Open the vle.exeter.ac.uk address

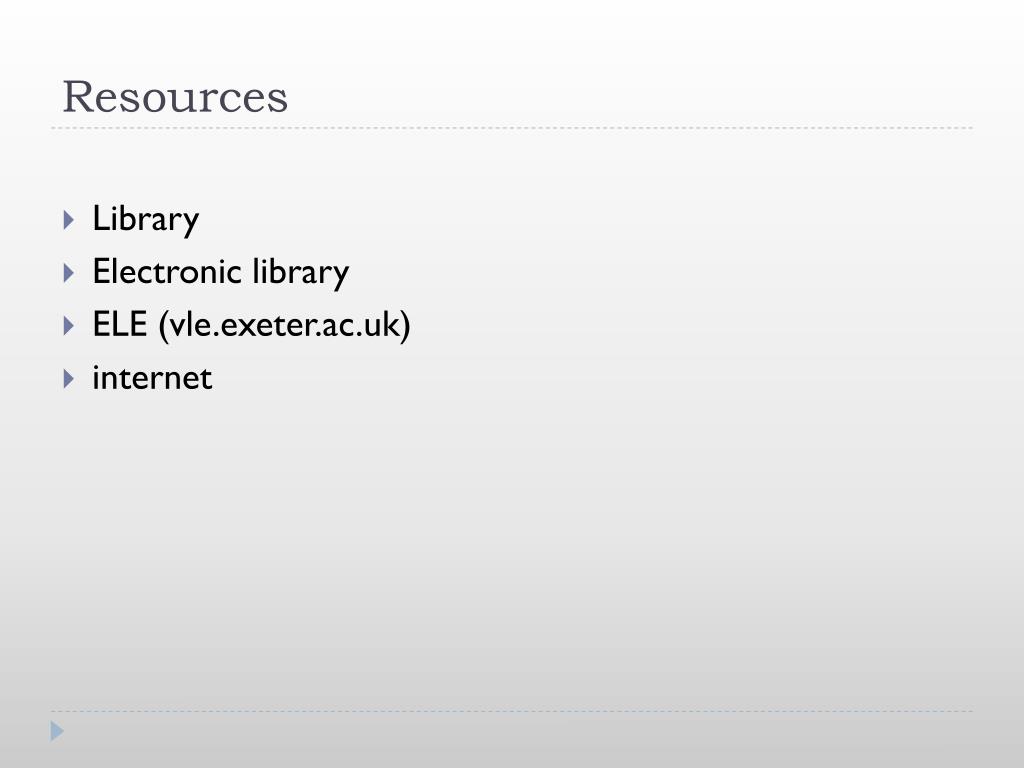coord(285,325)
